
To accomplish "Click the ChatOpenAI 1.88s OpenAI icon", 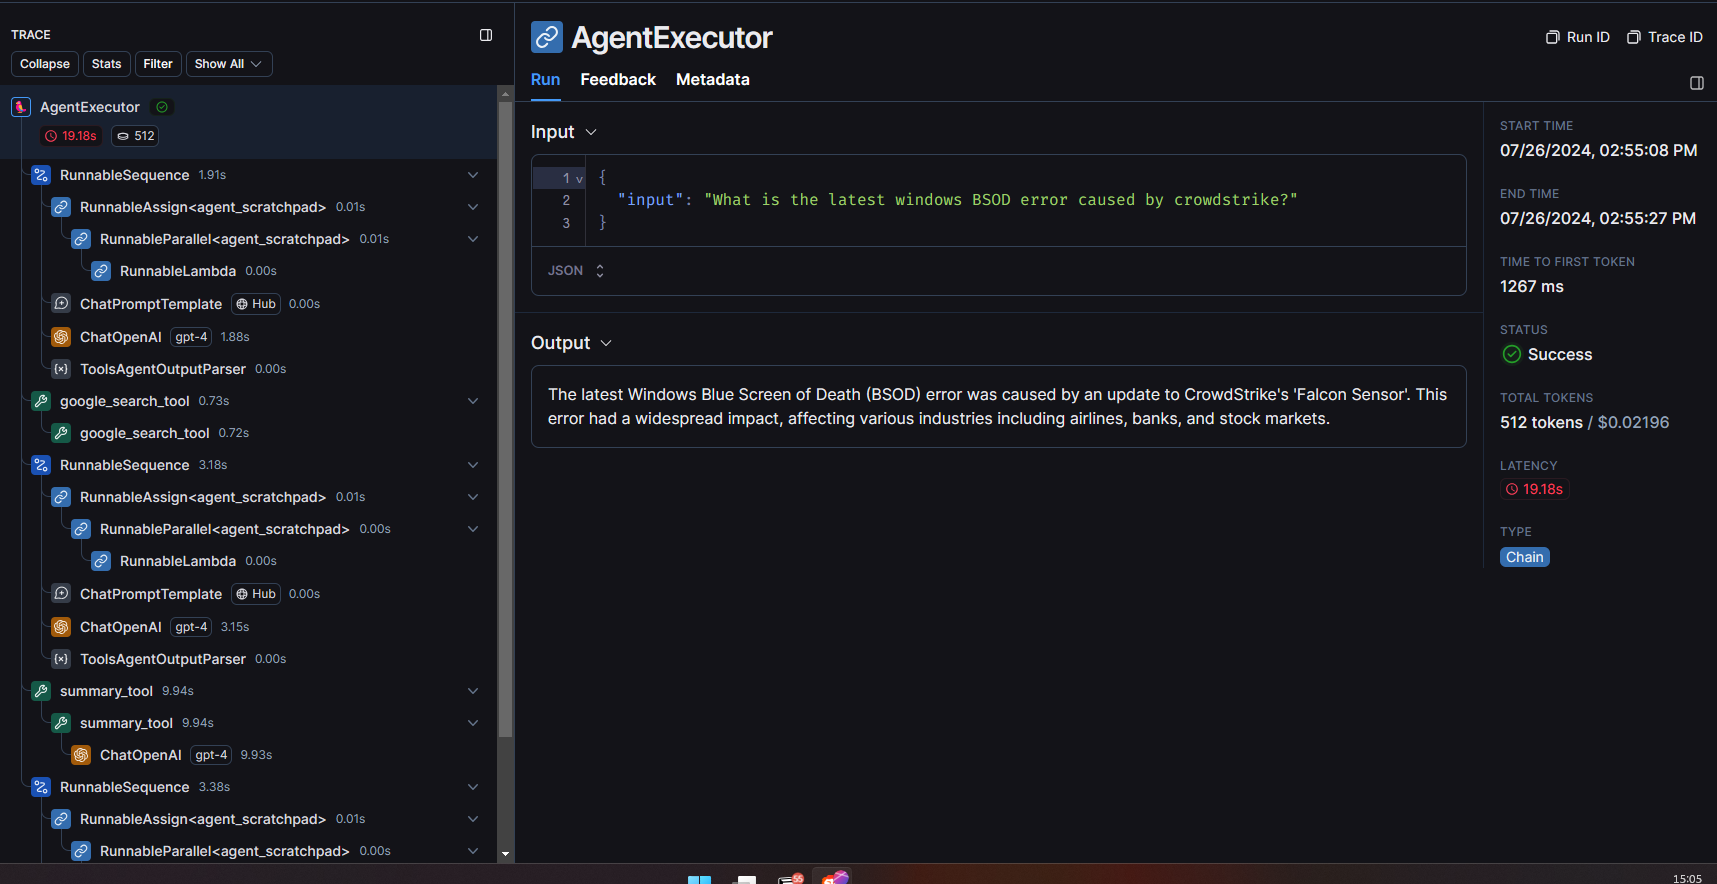I will [x=61, y=337].
